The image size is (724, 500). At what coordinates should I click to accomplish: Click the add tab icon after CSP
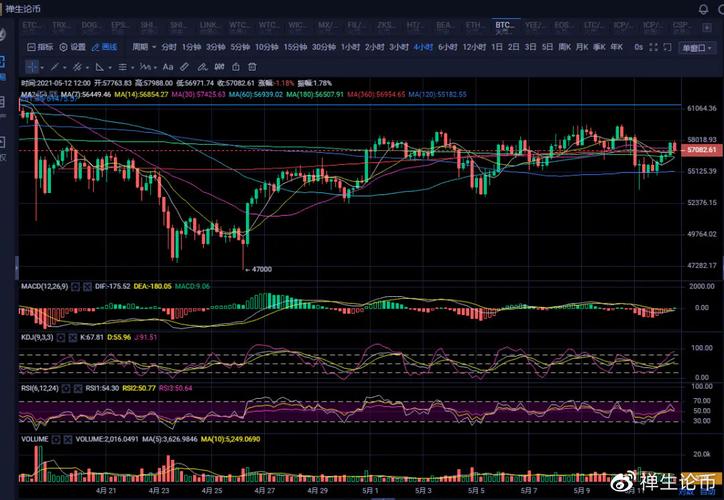tap(709, 24)
